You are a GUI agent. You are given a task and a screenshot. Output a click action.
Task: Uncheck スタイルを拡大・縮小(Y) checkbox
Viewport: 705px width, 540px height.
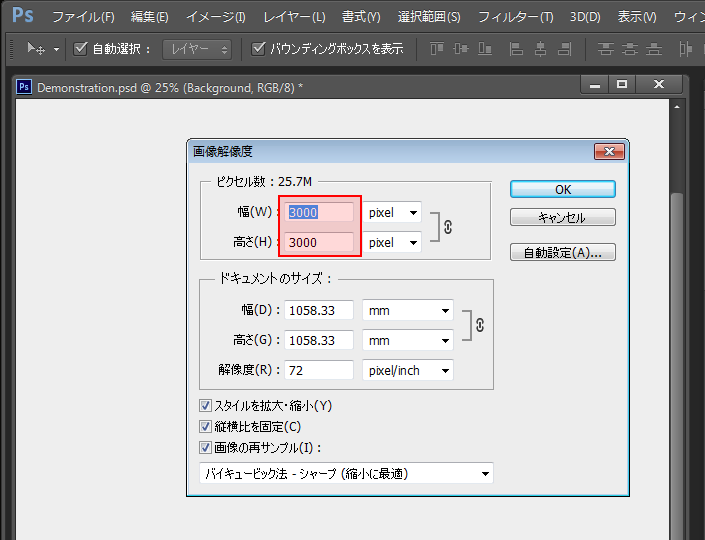[205, 406]
